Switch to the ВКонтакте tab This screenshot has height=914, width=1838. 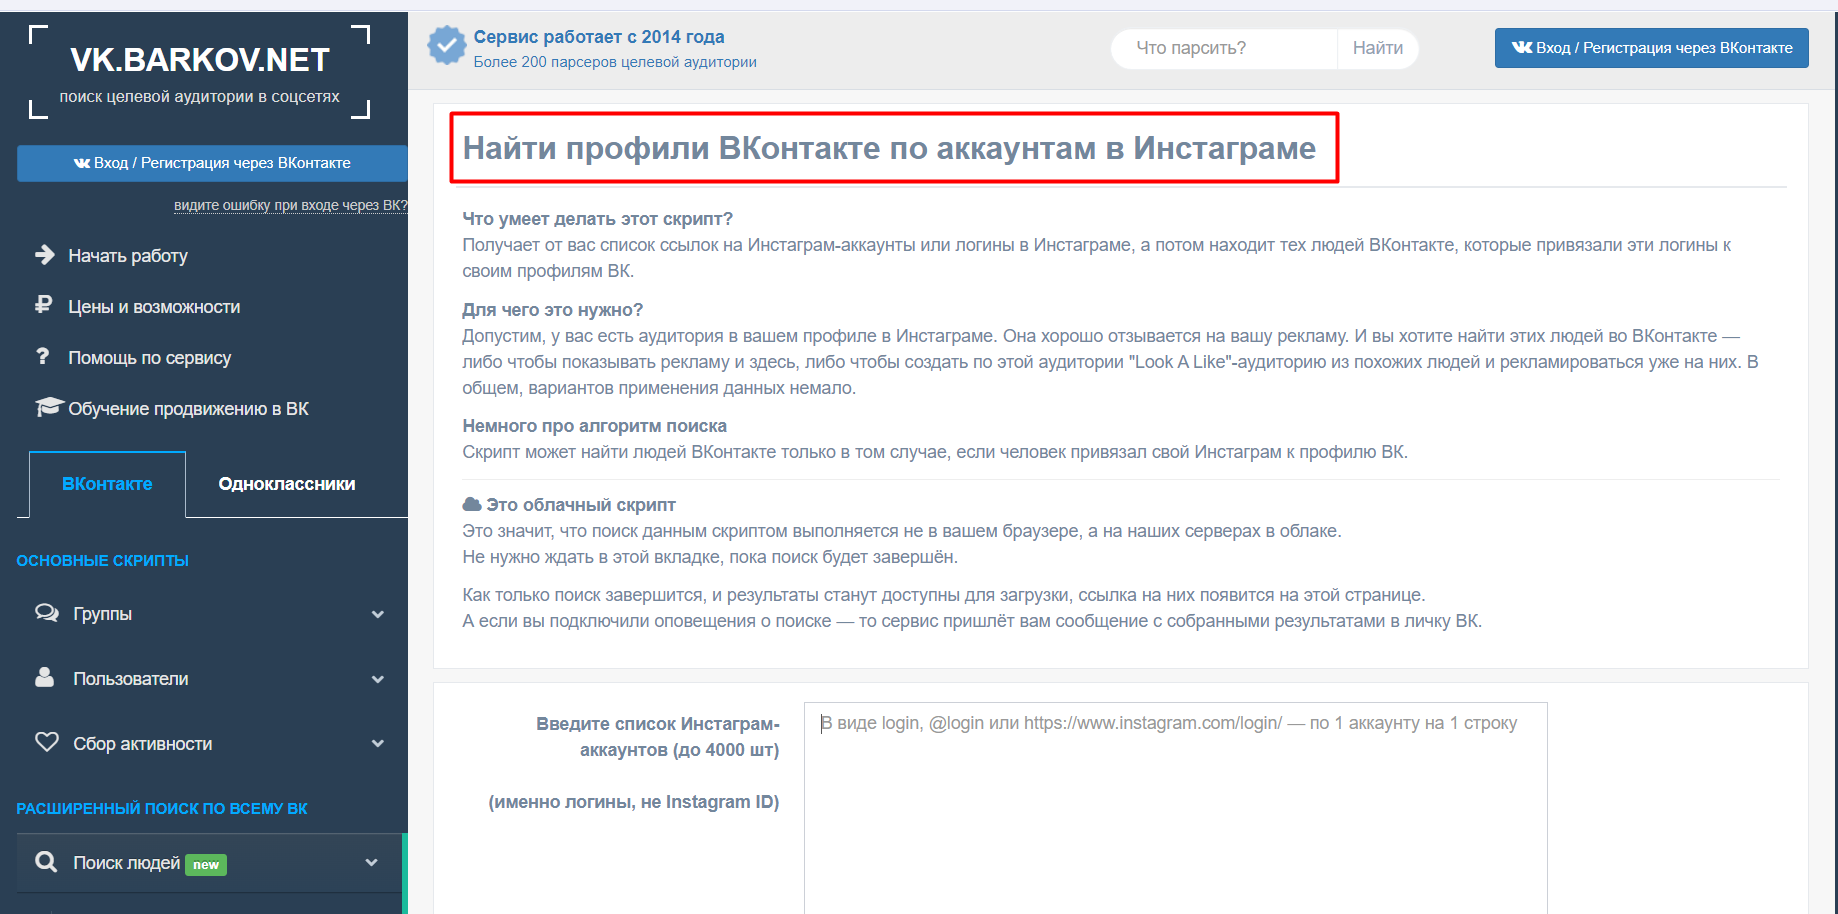pos(107,484)
